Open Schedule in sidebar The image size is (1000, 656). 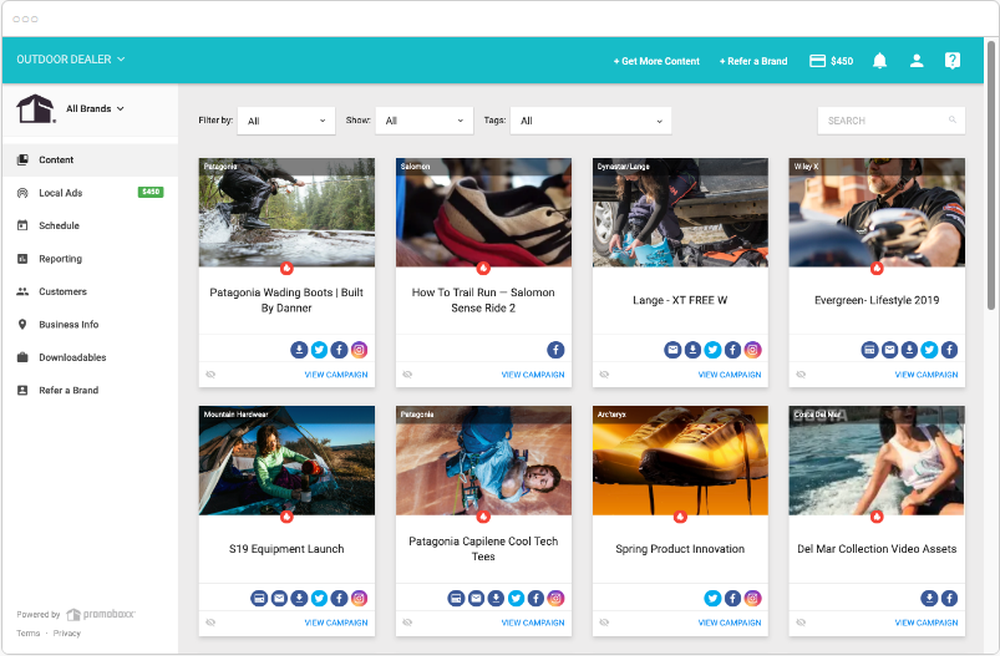91,226
